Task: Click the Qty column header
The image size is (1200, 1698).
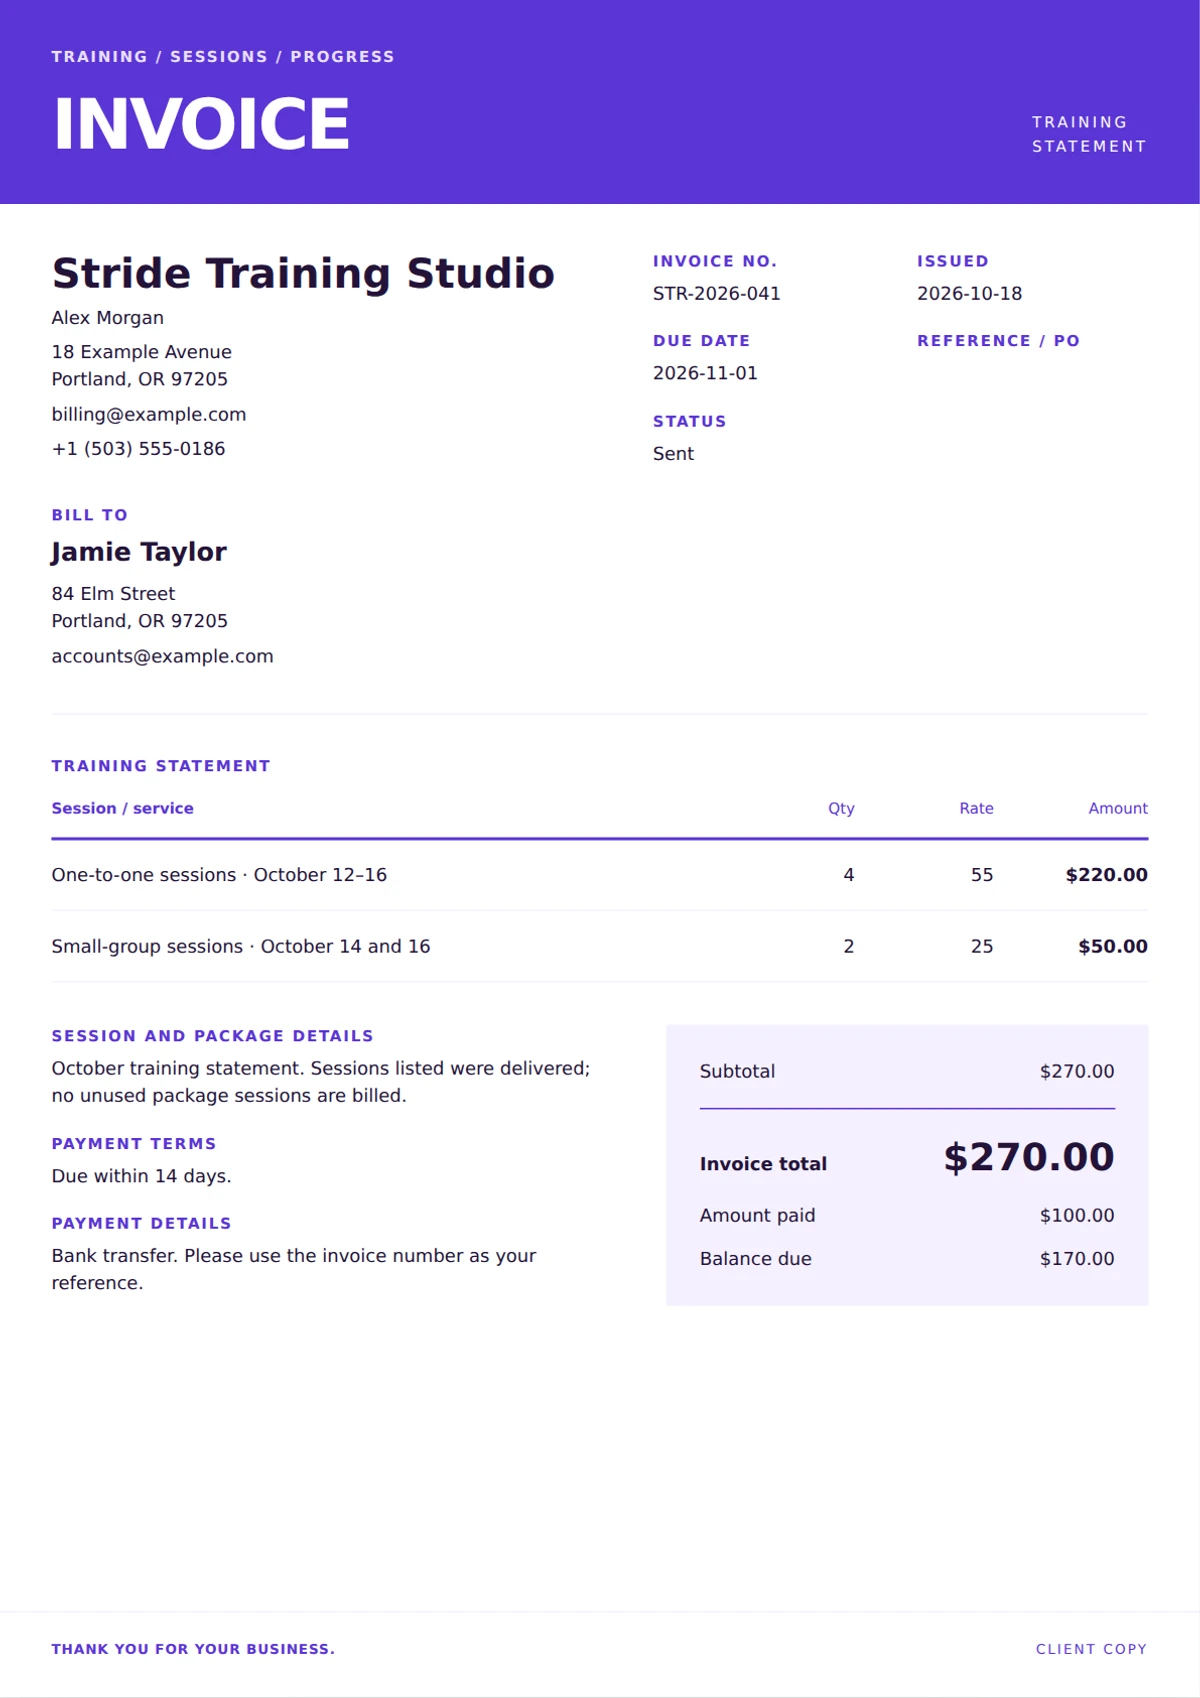Action: [x=841, y=808]
